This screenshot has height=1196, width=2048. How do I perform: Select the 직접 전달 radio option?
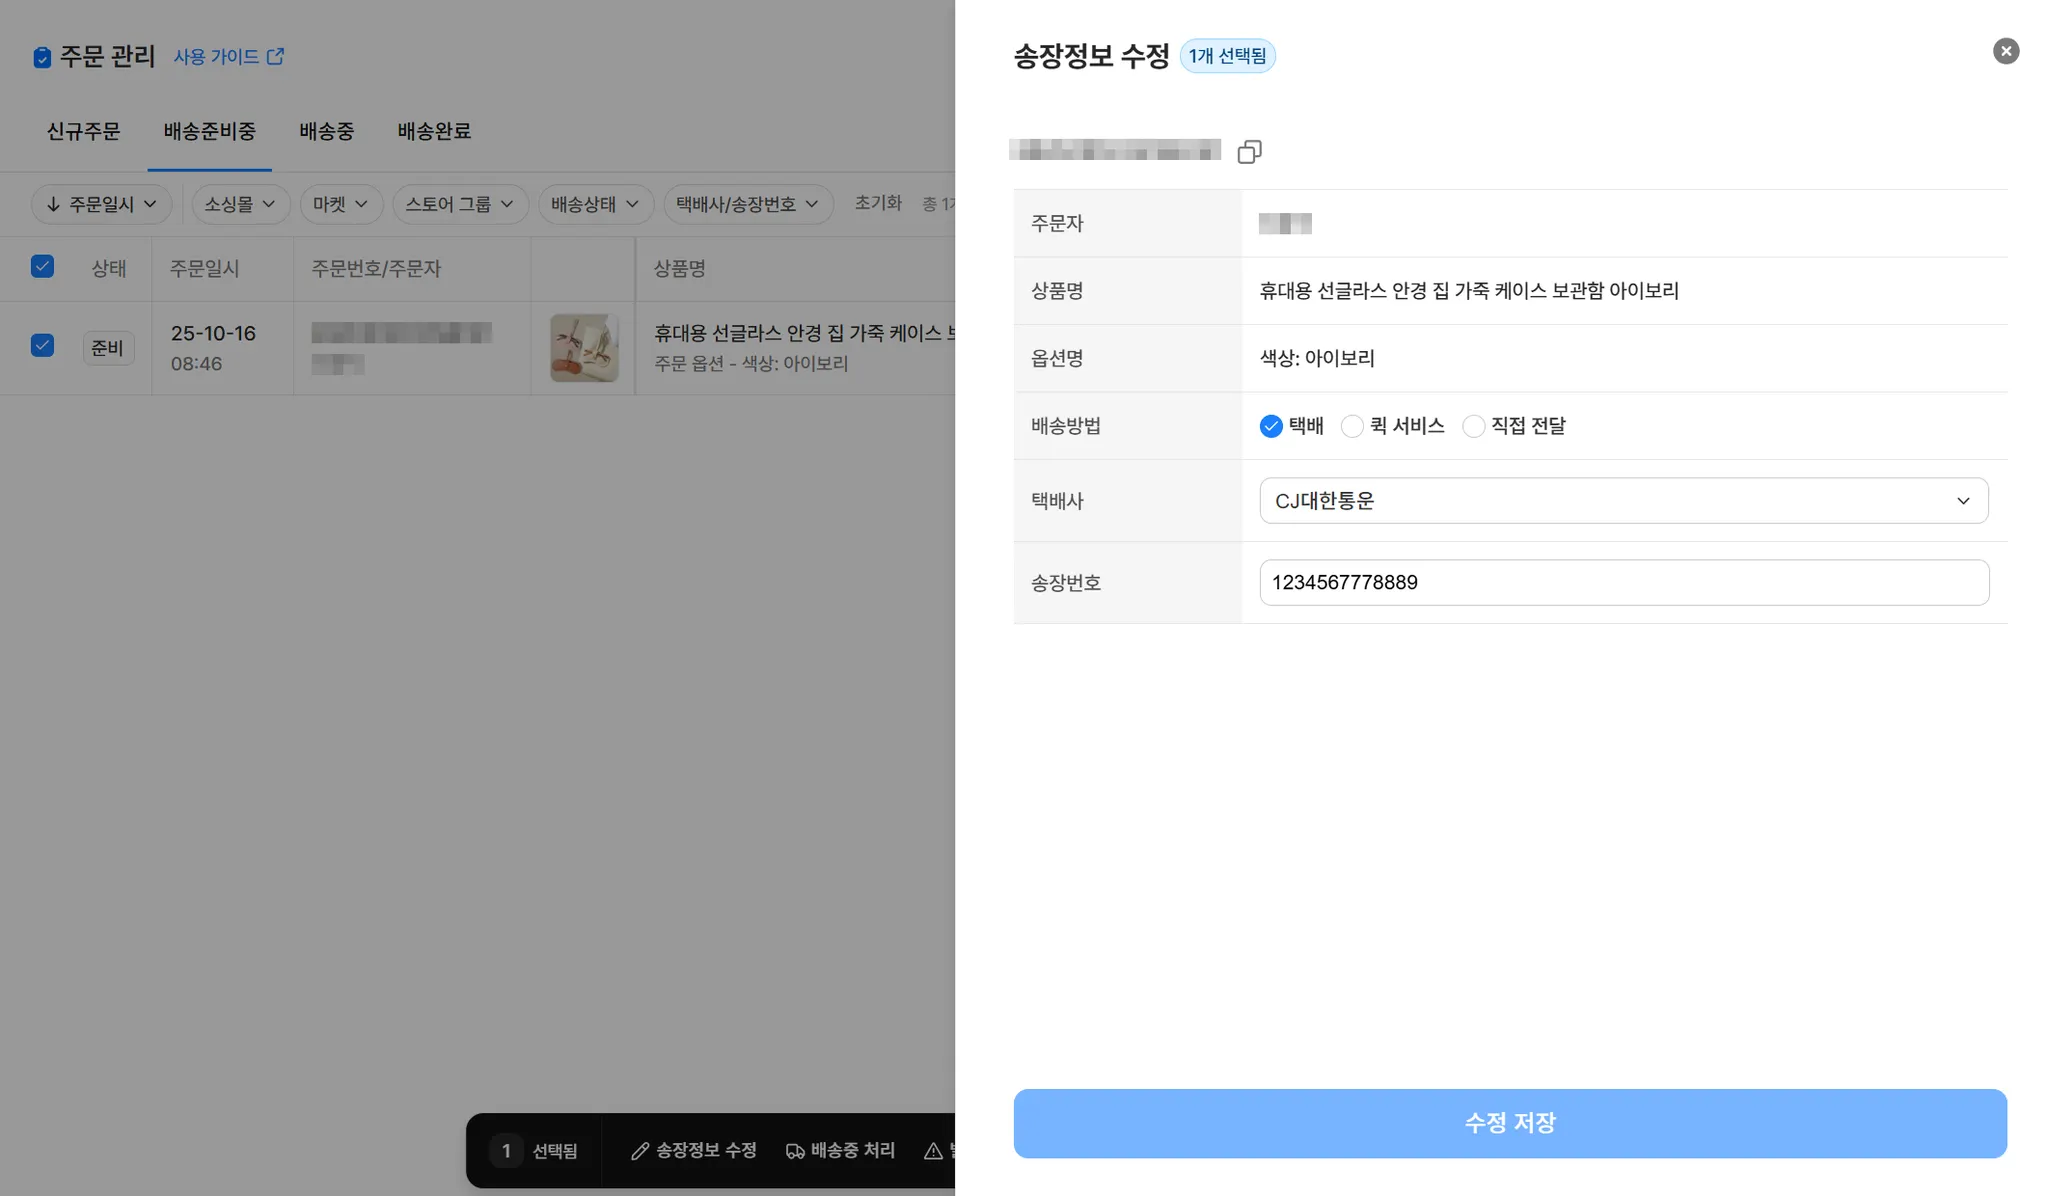(1473, 426)
